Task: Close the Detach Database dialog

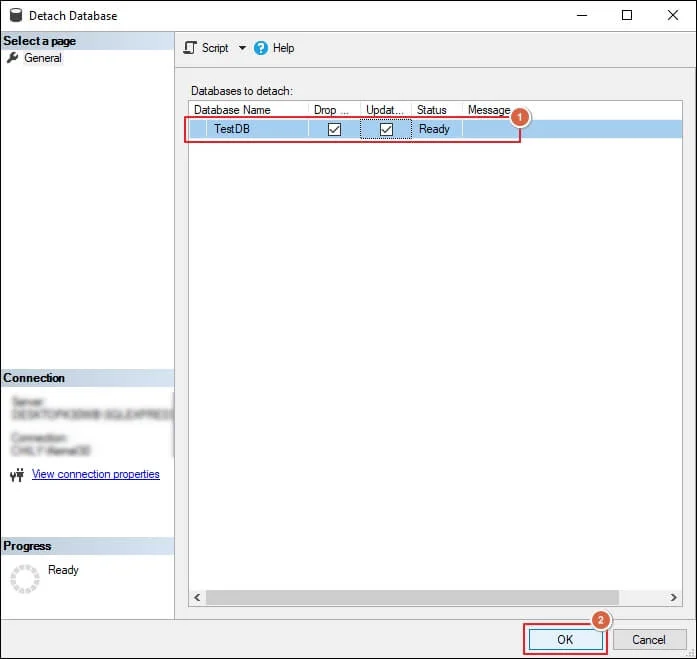Action: (x=673, y=16)
